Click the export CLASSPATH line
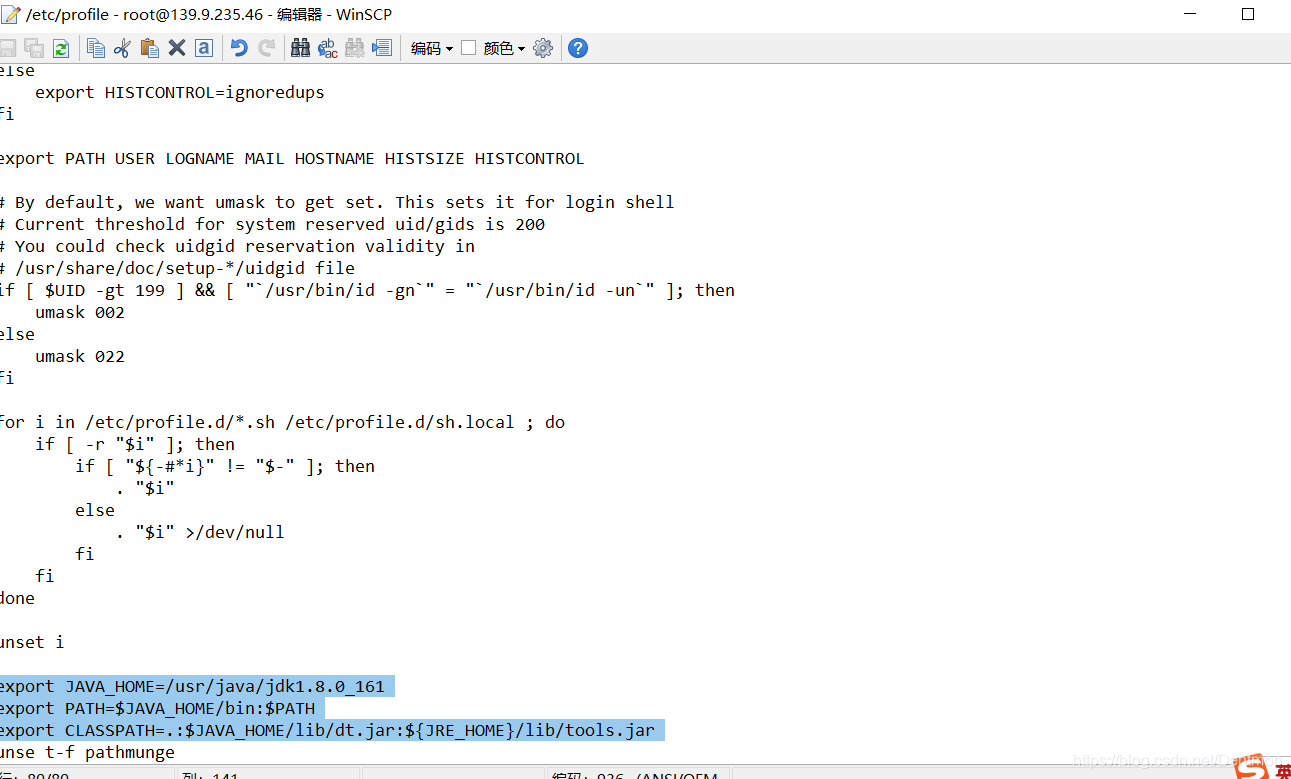Screen dimensions: 1291x779 coord(330,730)
